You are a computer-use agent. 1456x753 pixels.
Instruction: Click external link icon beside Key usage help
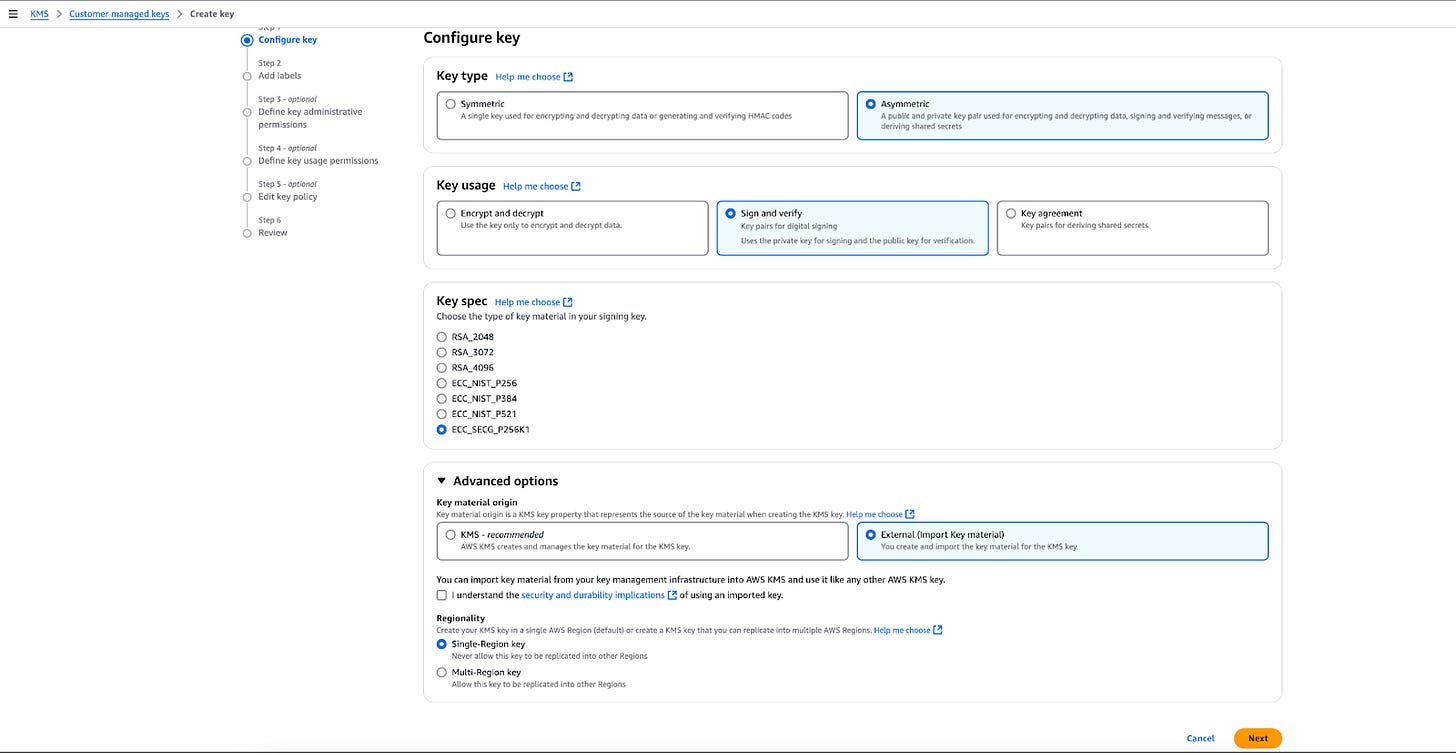575,186
